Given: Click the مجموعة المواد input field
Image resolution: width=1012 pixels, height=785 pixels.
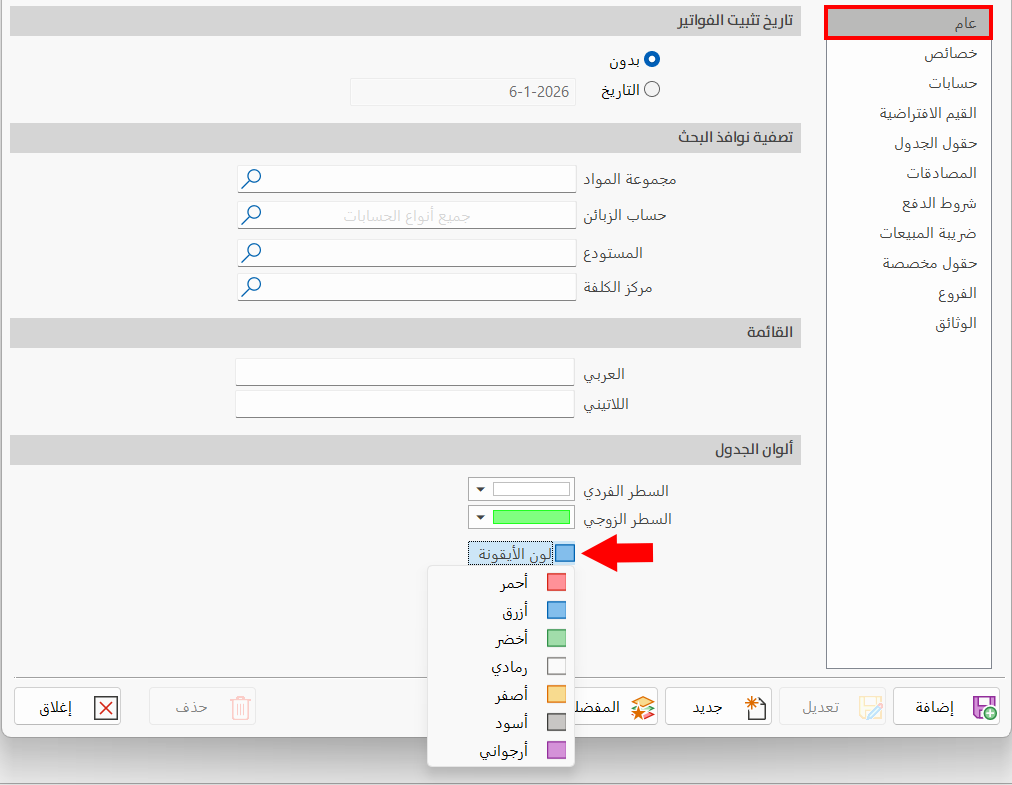Looking at the screenshot, I should point(407,179).
